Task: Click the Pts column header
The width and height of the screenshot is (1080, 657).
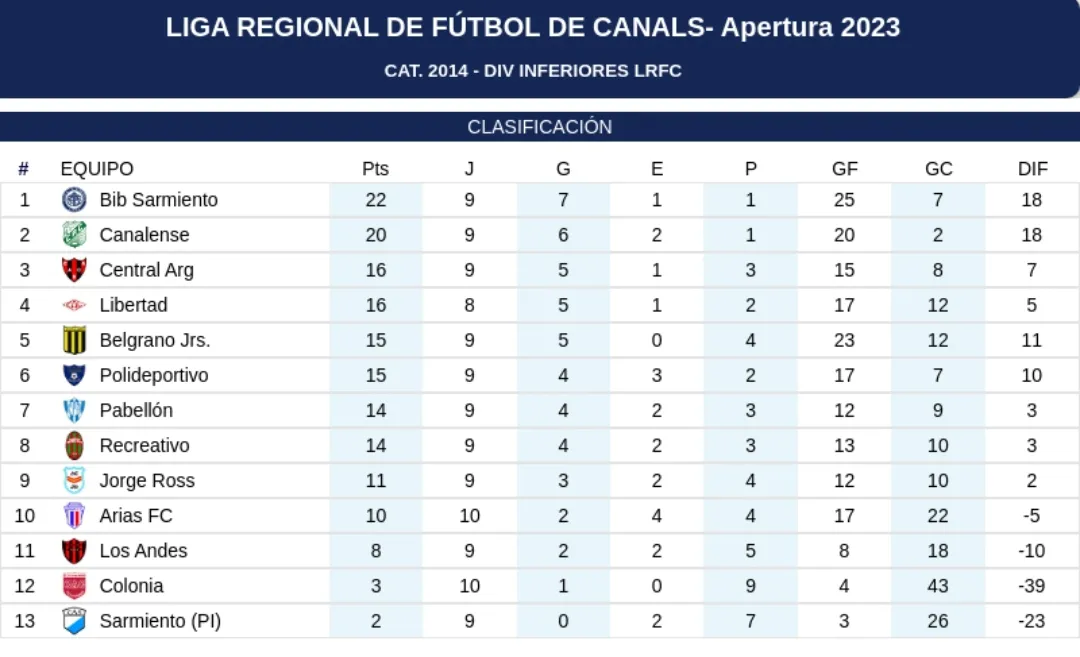Action: pos(375,169)
